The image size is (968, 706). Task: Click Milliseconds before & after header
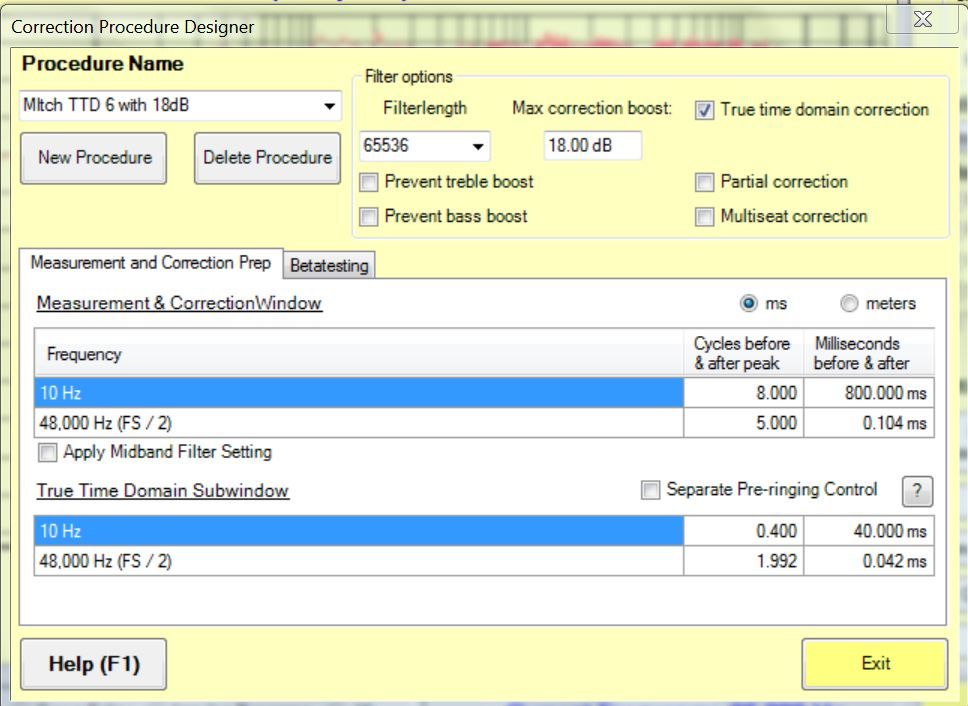869,354
